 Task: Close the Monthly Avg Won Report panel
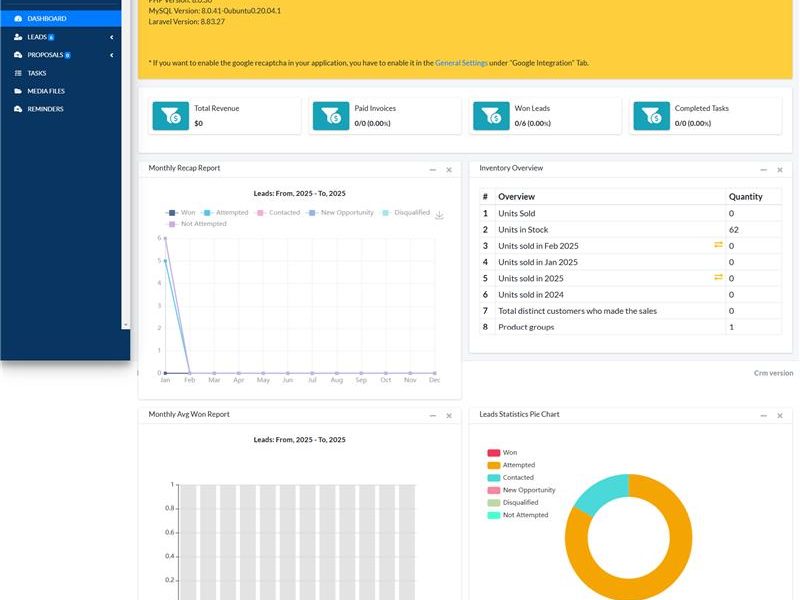[x=449, y=416]
